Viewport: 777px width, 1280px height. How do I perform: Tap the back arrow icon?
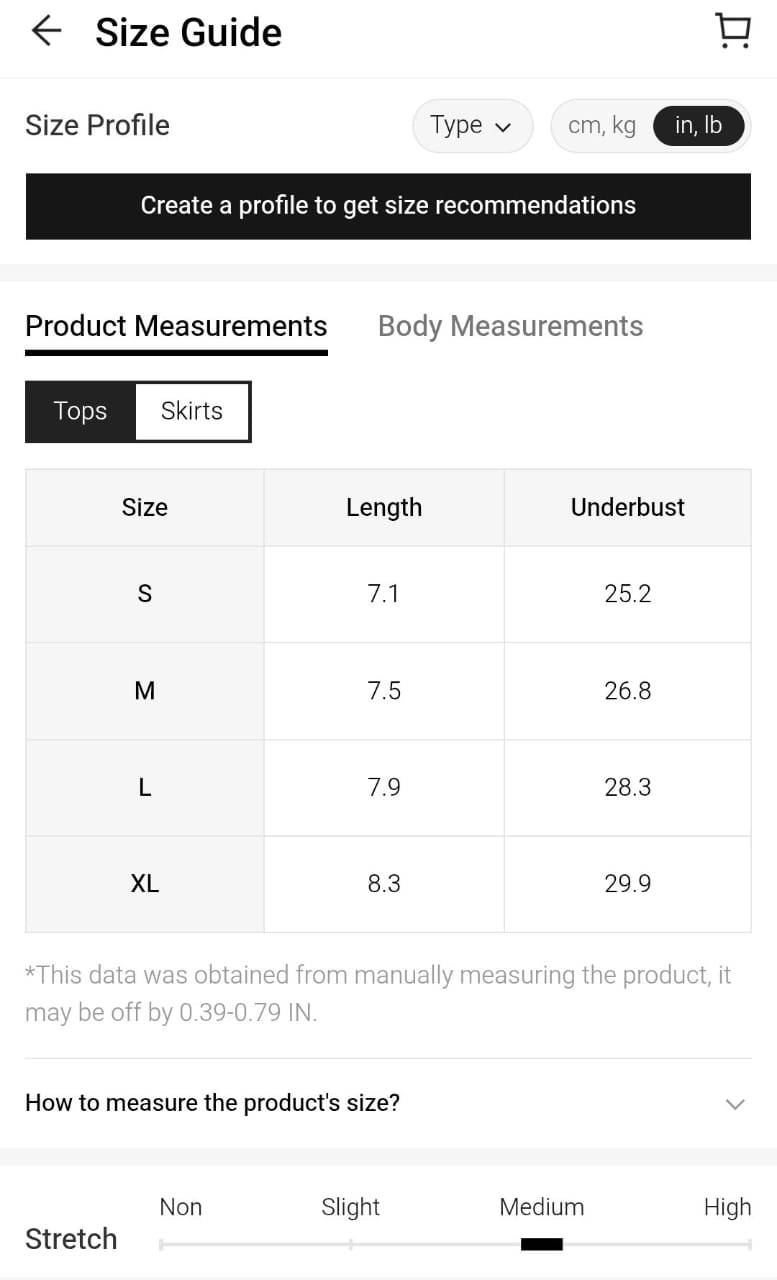[x=46, y=32]
